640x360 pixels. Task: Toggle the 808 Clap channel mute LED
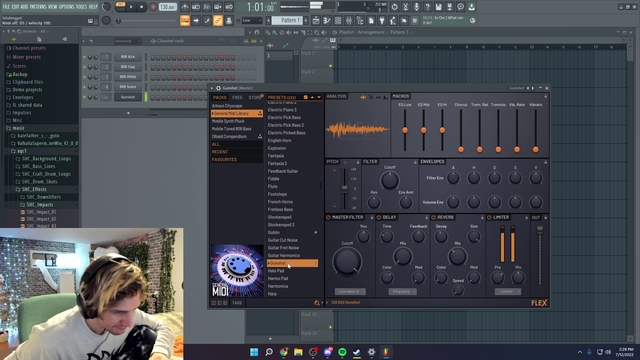point(85,67)
